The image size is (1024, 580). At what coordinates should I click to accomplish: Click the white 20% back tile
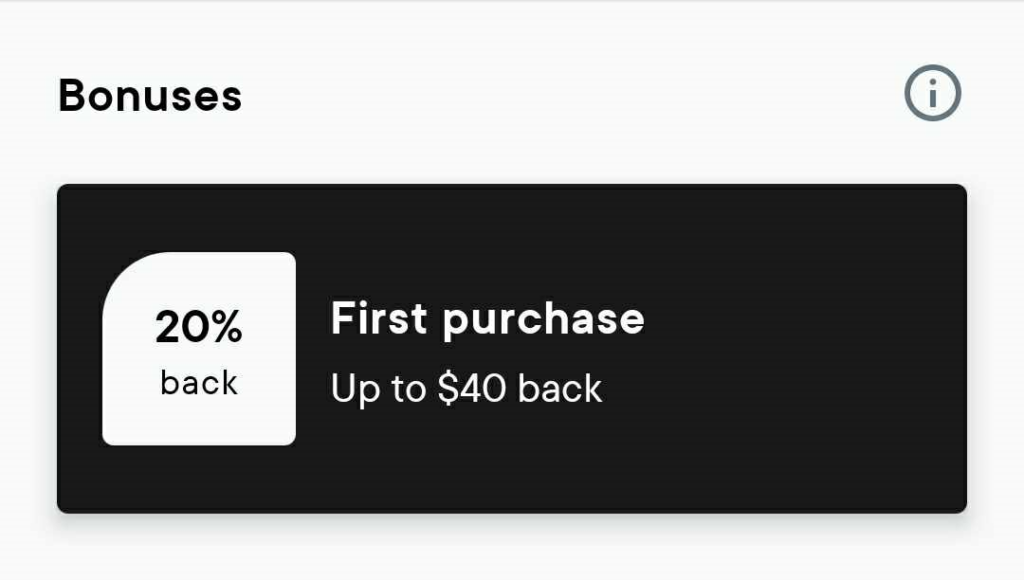click(x=199, y=349)
